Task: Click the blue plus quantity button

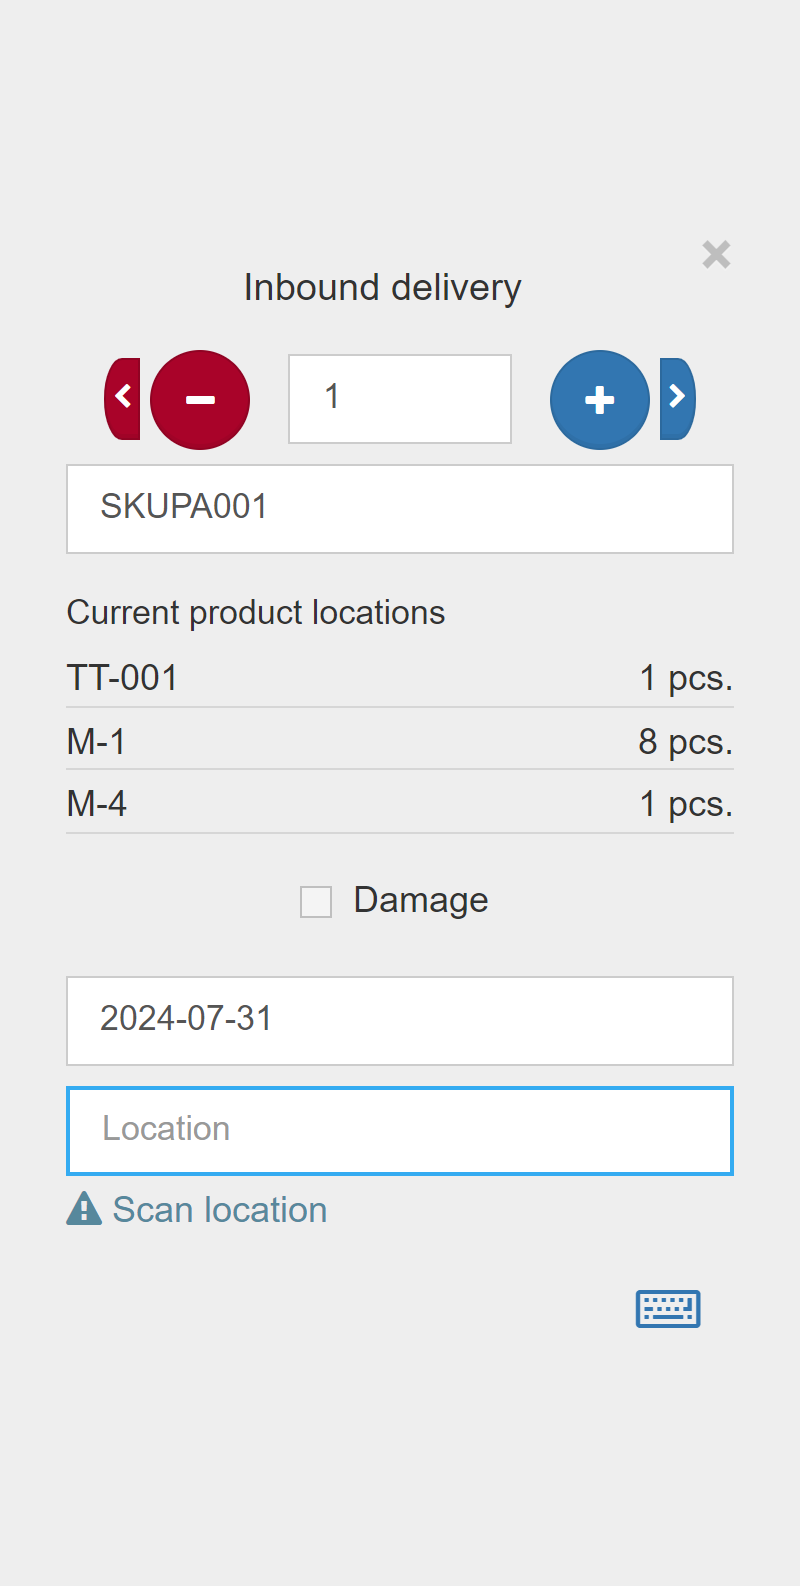Action: (x=600, y=400)
